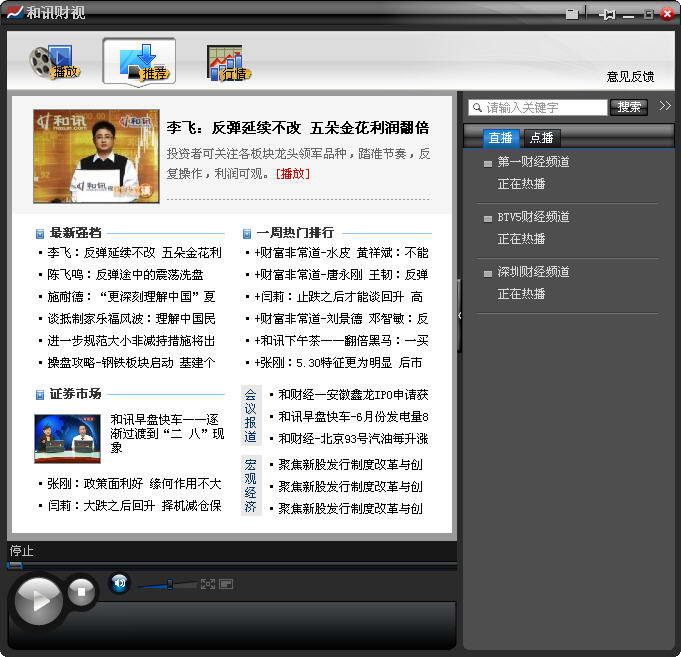Click 正在热播 under BTV5财经频道
The width and height of the screenshot is (681, 657).
point(521,239)
